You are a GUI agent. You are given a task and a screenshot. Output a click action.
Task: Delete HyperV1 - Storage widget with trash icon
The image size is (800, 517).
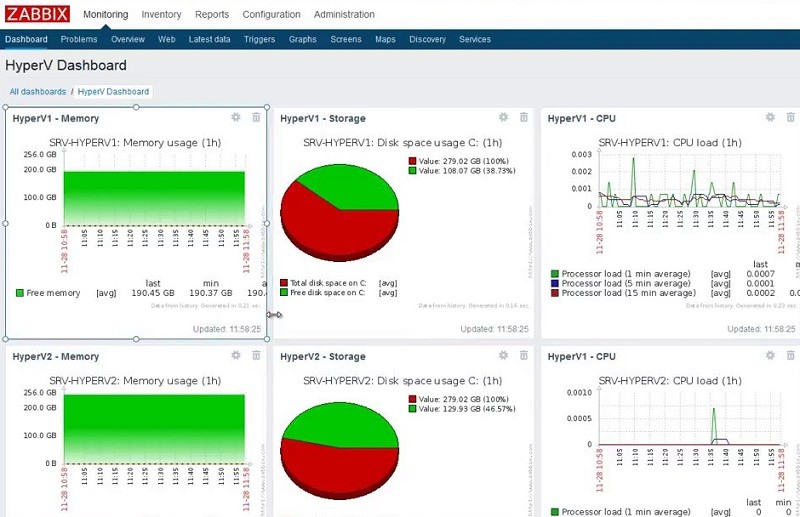point(523,117)
